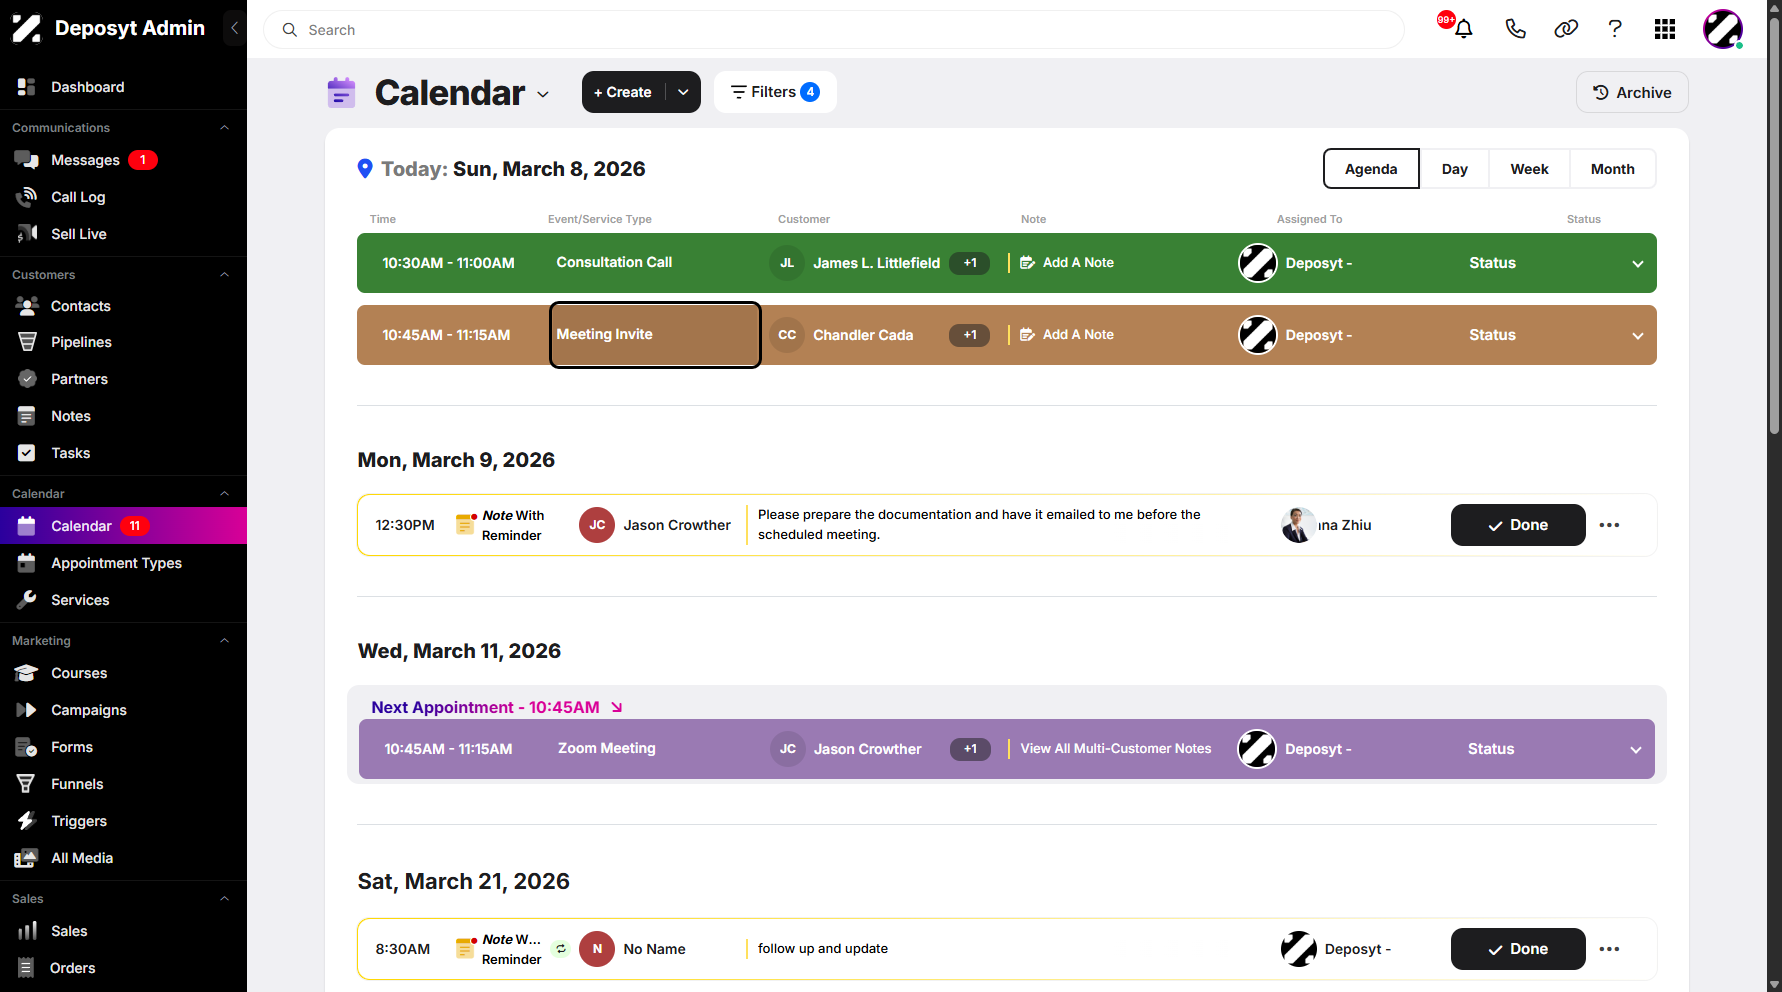The height and width of the screenshot is (992, 1782).
Task: Click the help question mark icon
Action: pos(1615,29)
